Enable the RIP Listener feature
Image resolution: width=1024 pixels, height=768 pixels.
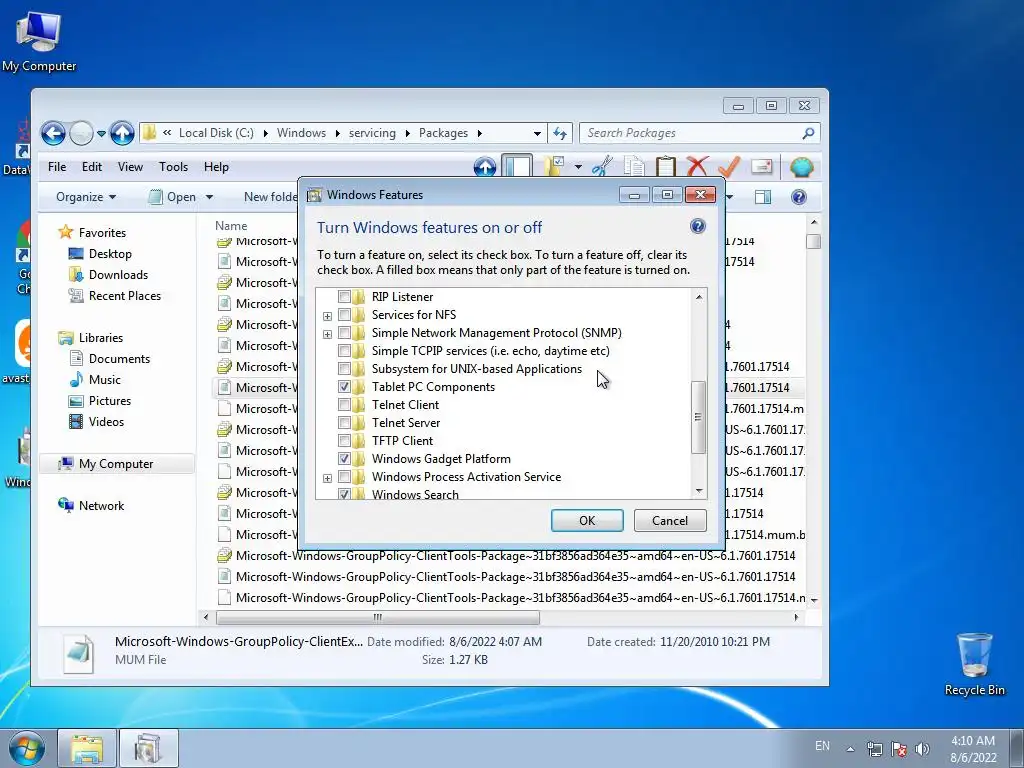[344, 296]
